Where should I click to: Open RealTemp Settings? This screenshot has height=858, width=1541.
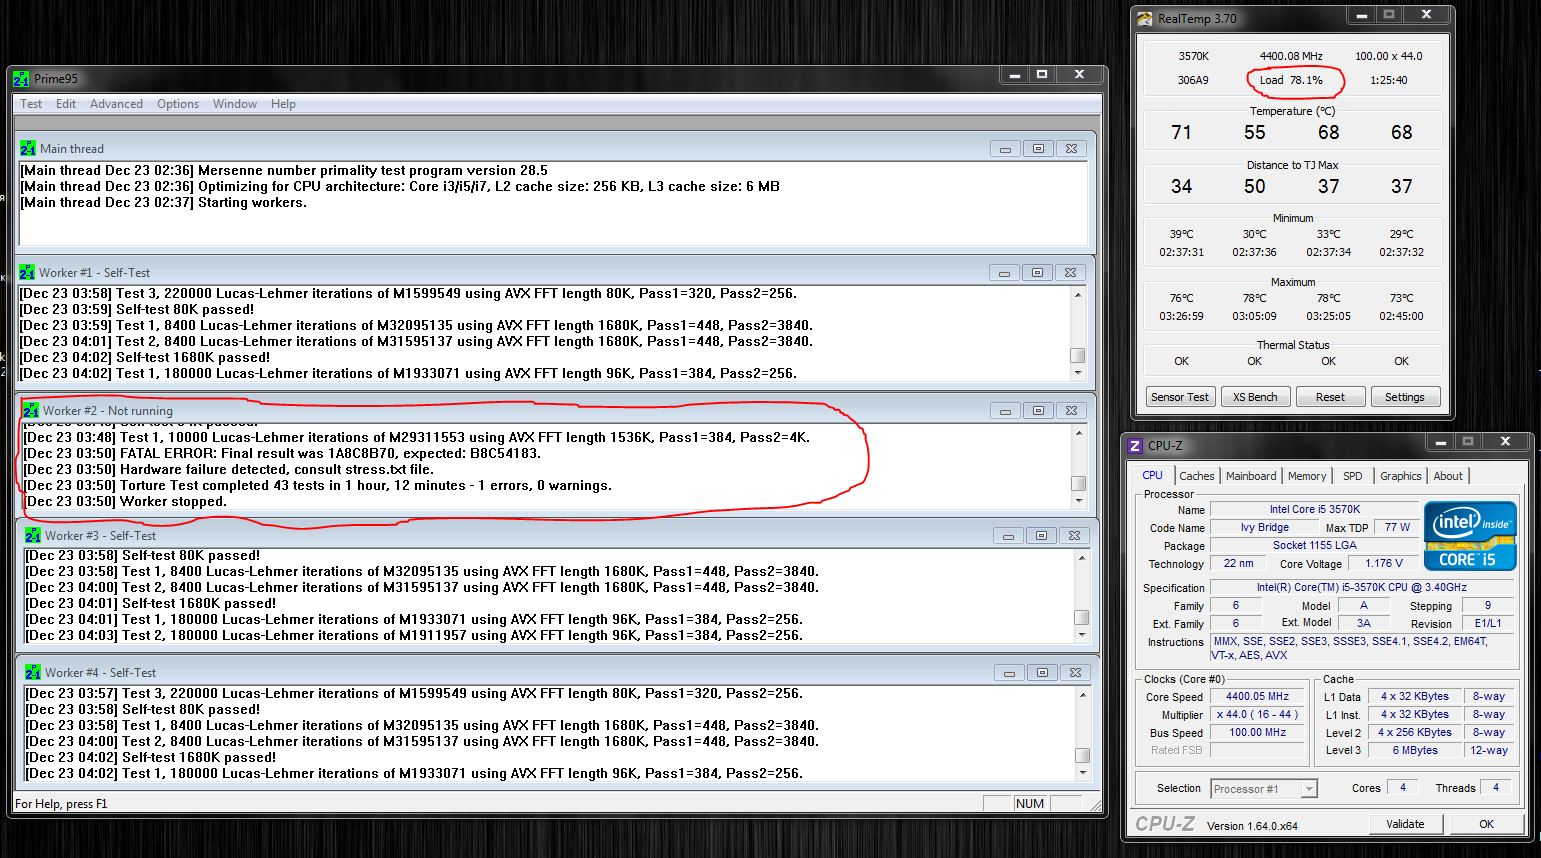(x=1405, y=397)
